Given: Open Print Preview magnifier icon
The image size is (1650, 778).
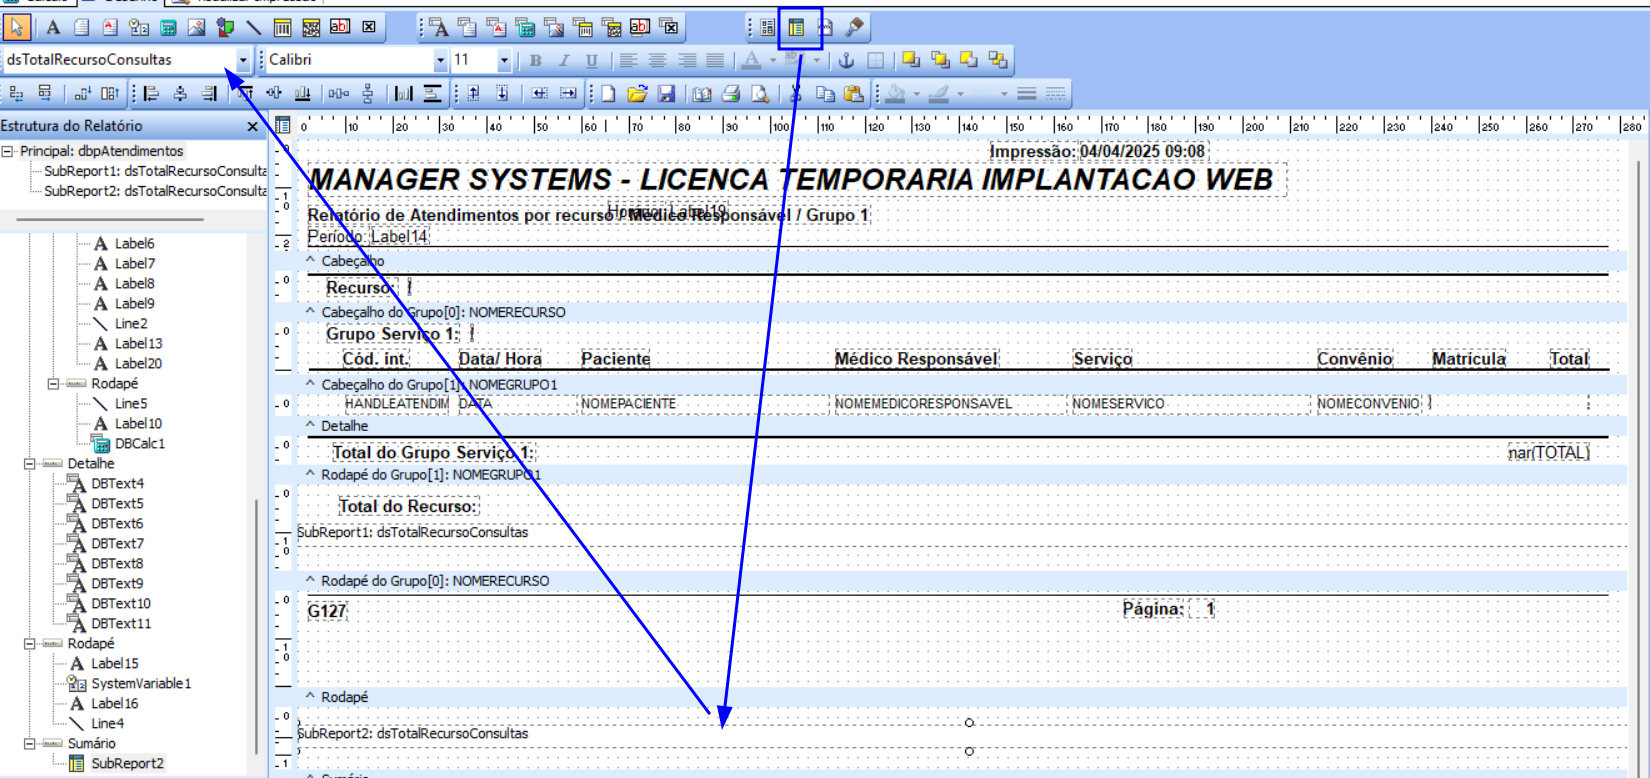Looking at the screenshot, I should coord(760,94).
